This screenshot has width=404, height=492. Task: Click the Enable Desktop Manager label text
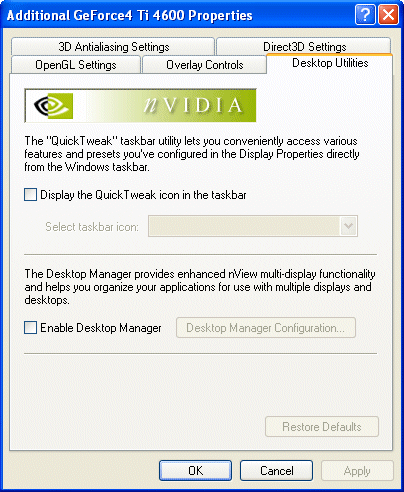coord(101,328)
